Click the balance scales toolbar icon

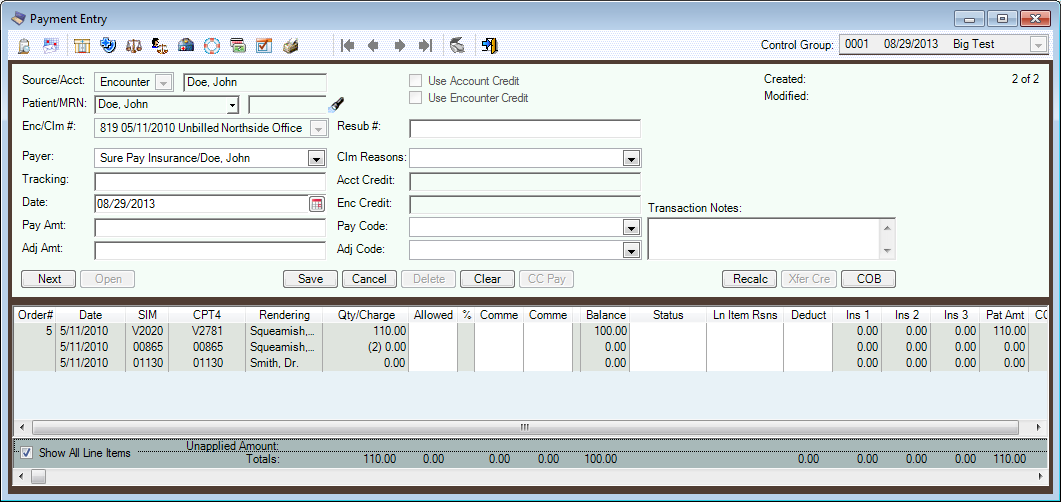pyautogui.click(x=134, y=46)
